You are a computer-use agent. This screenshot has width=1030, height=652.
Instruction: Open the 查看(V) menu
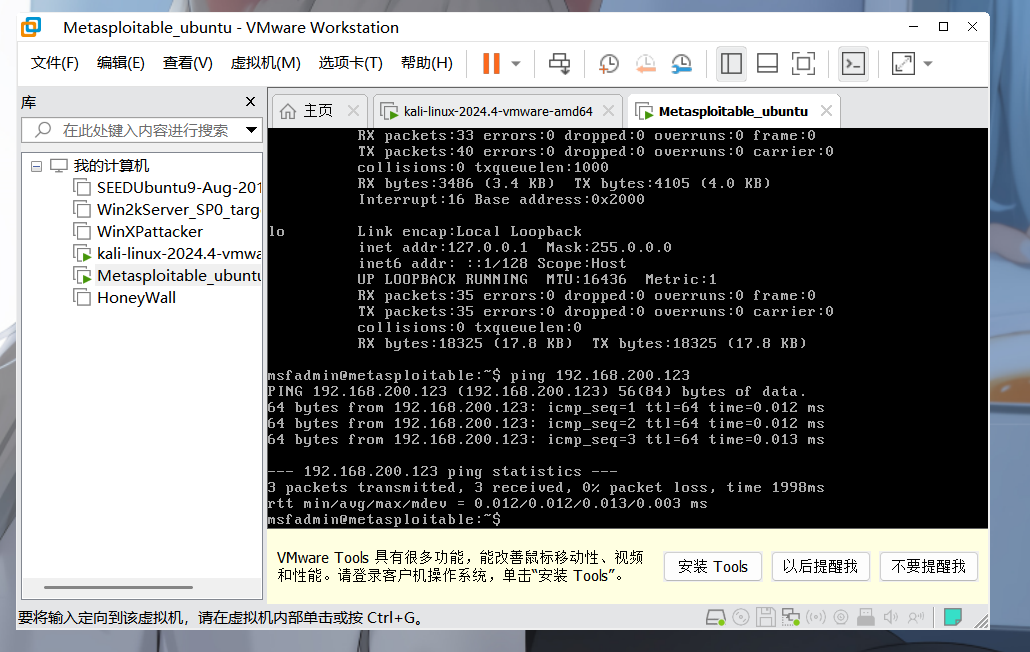pos(188,63)
